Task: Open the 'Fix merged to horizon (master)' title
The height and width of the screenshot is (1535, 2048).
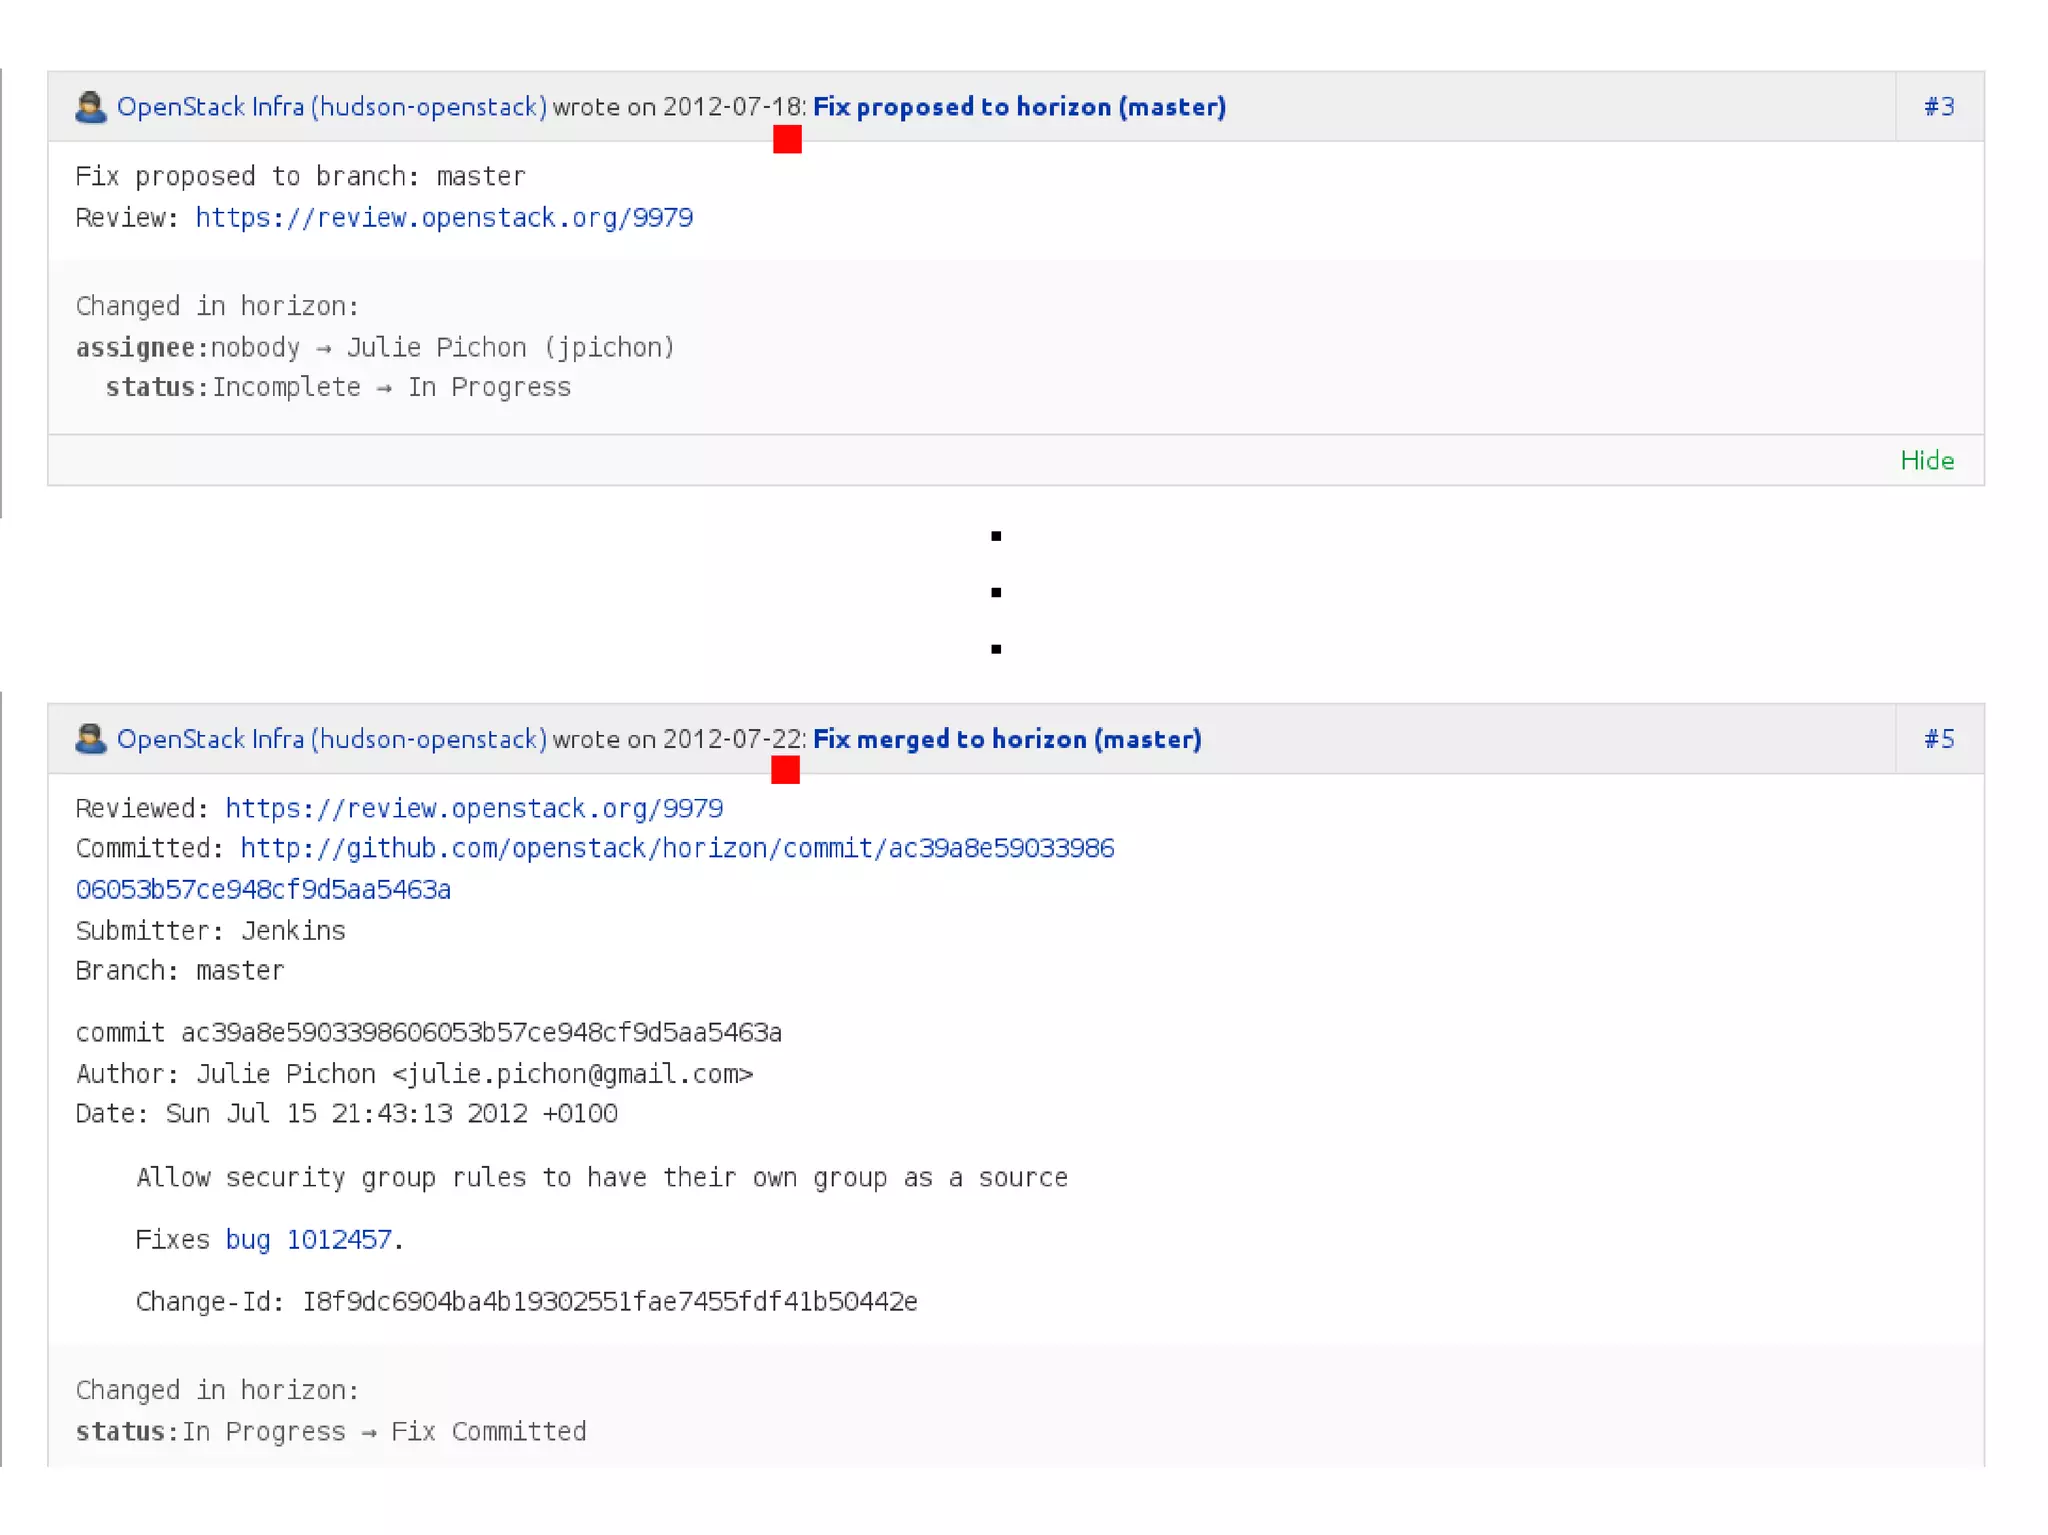Action: coord(1007,739)
